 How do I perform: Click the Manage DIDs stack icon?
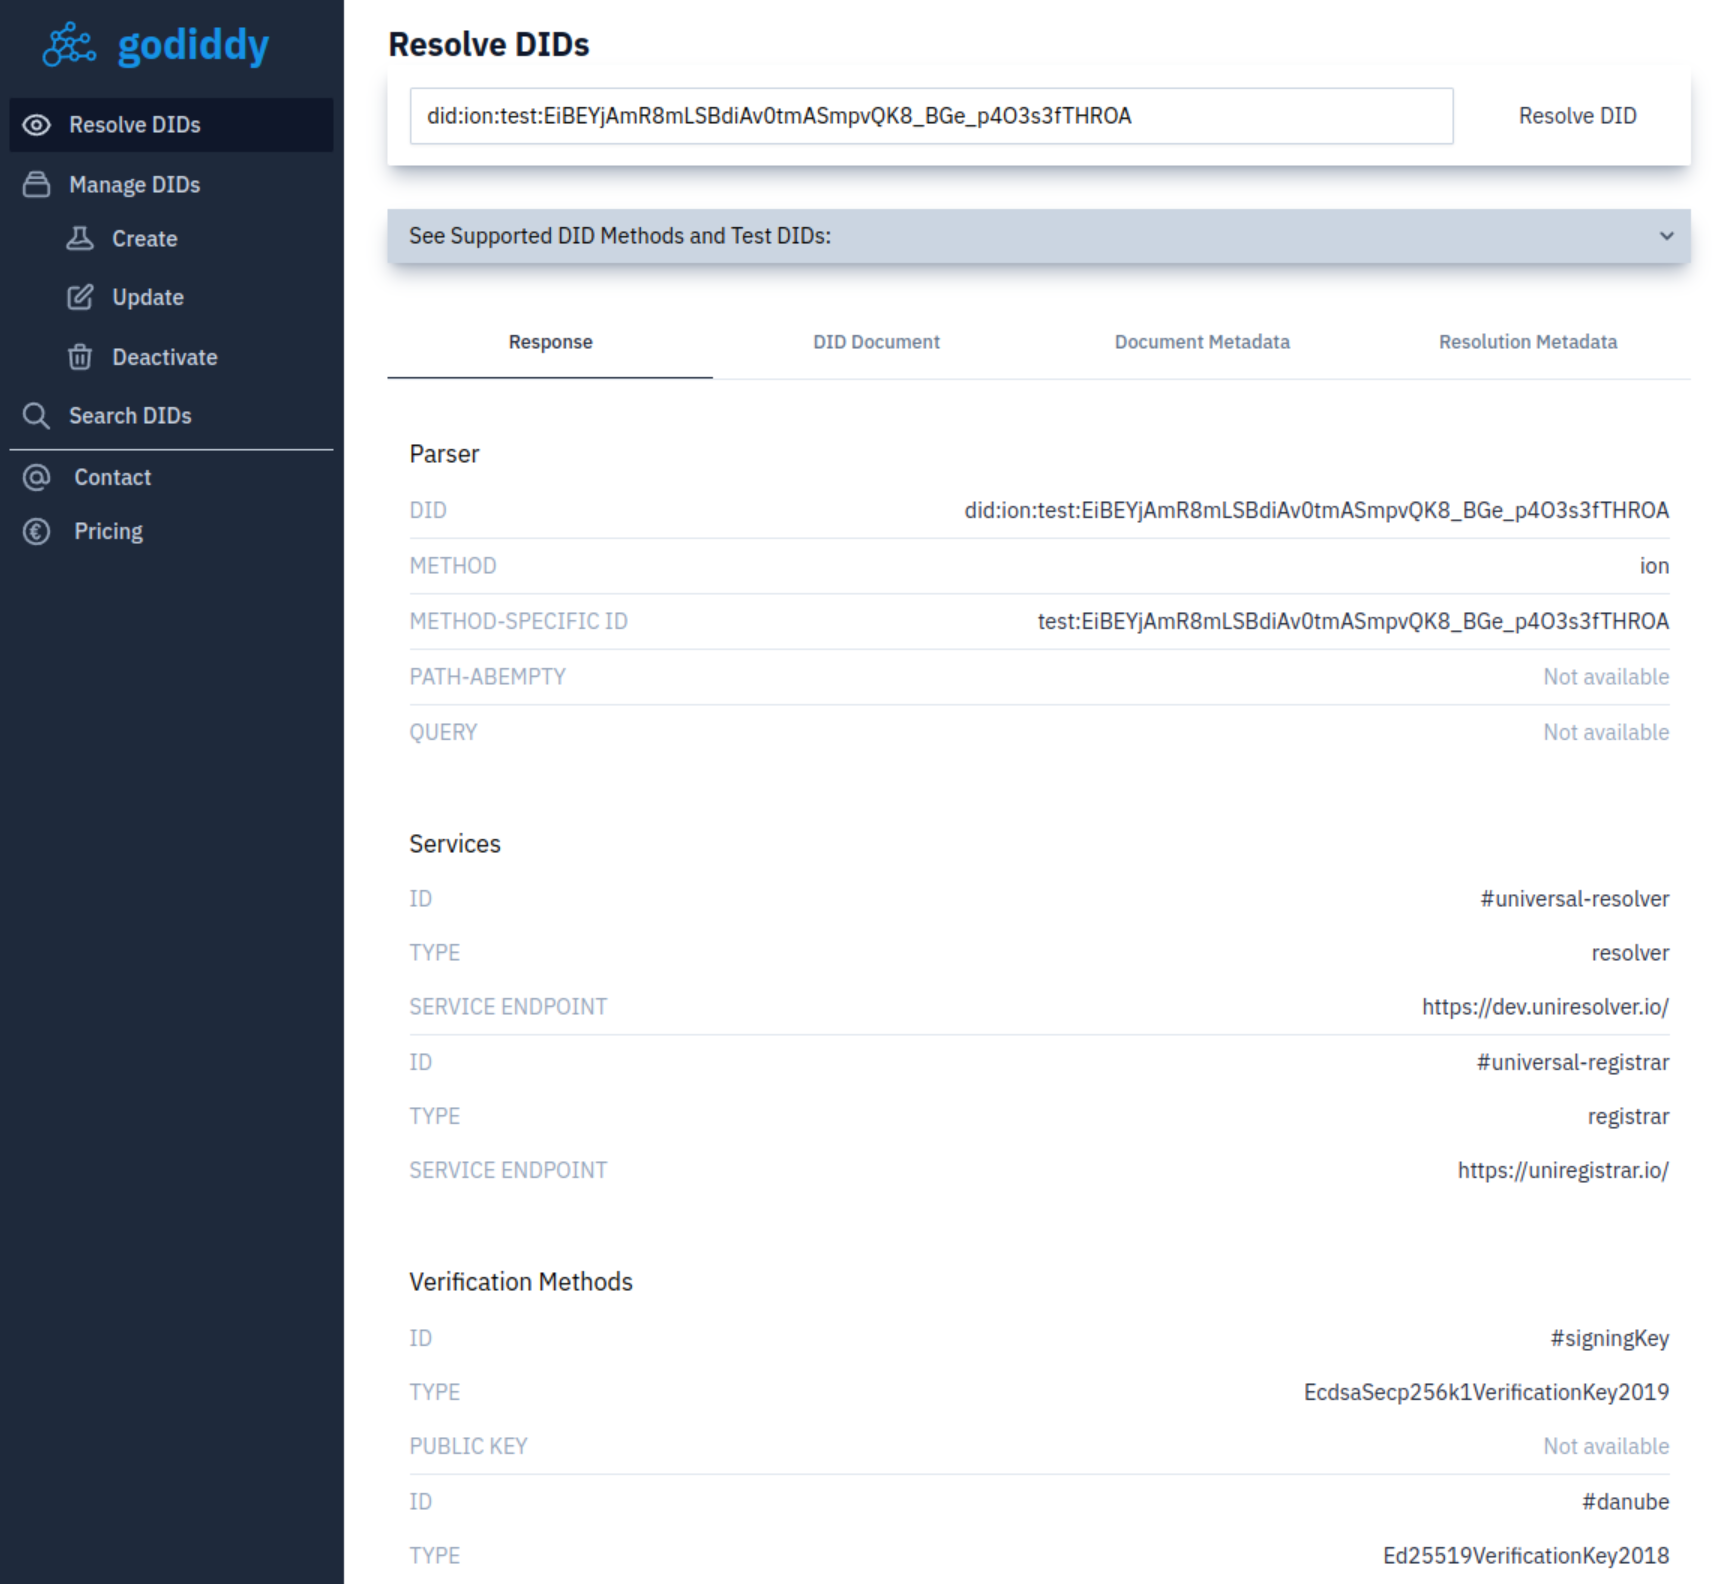(x=37, y=185)
